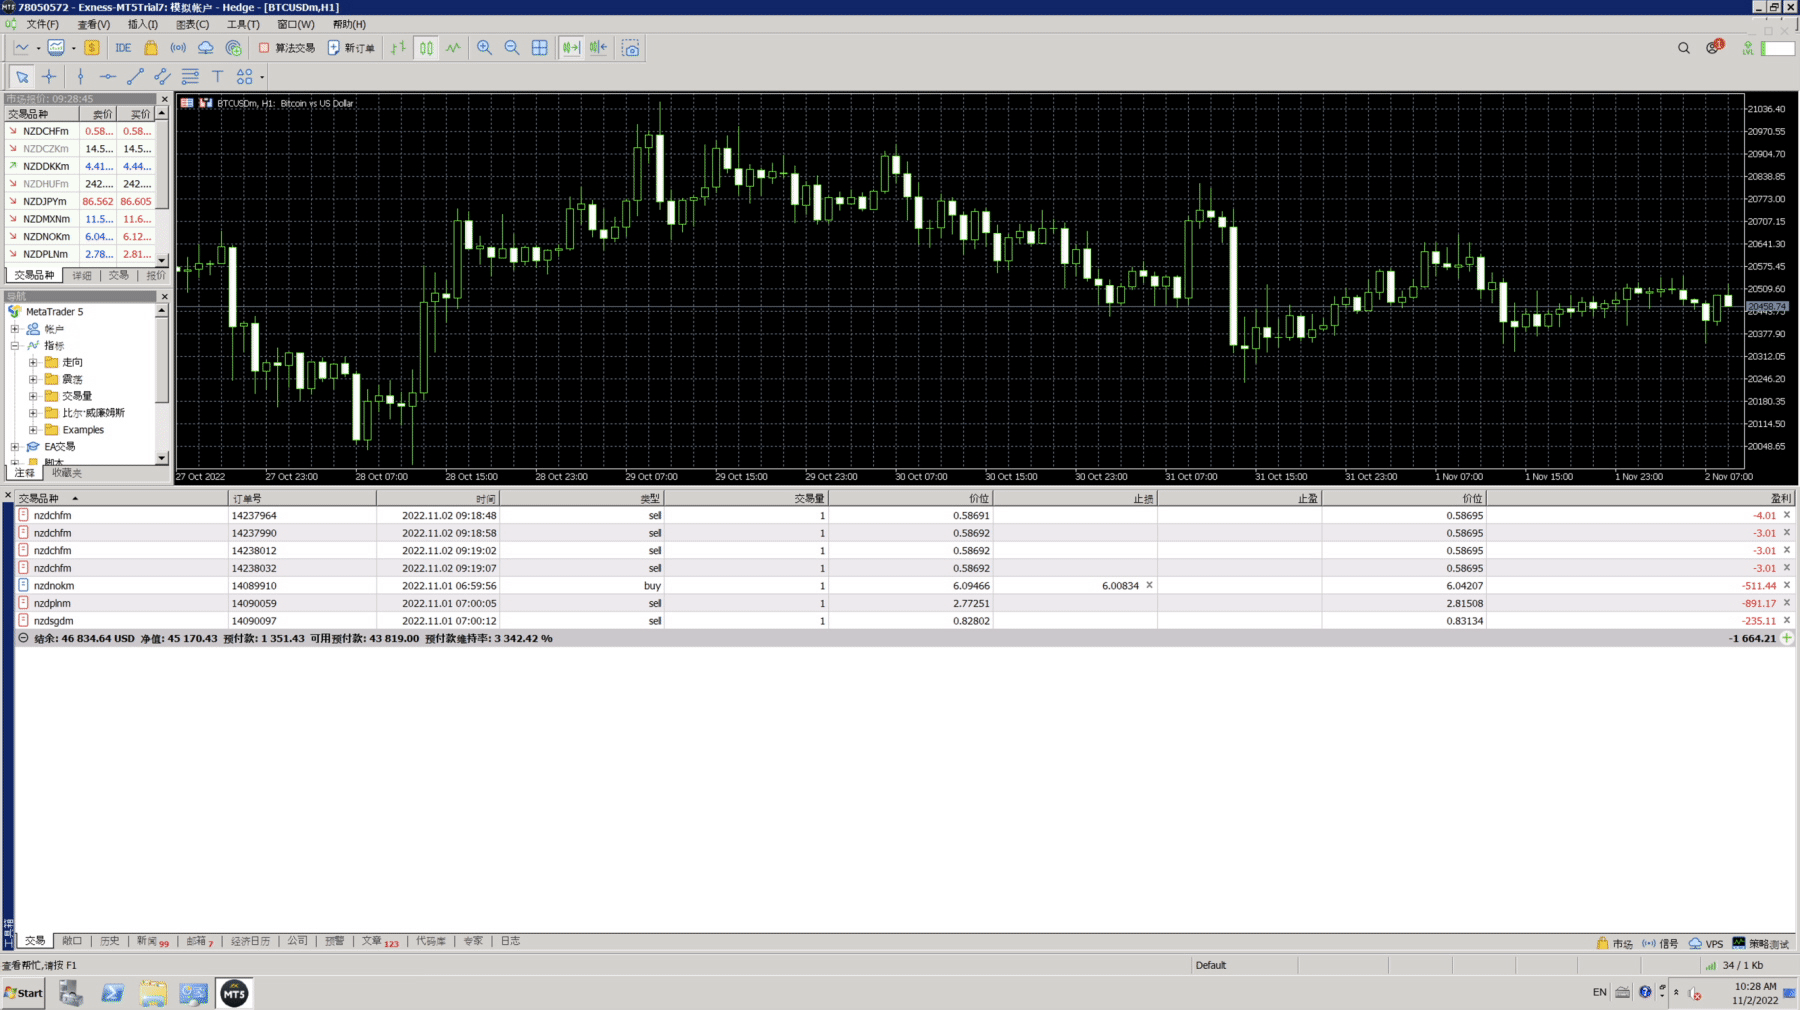1800x1010 pixels.
Task: Open 策略测试 strategy tester button
Action: [x=1761, y=943]
